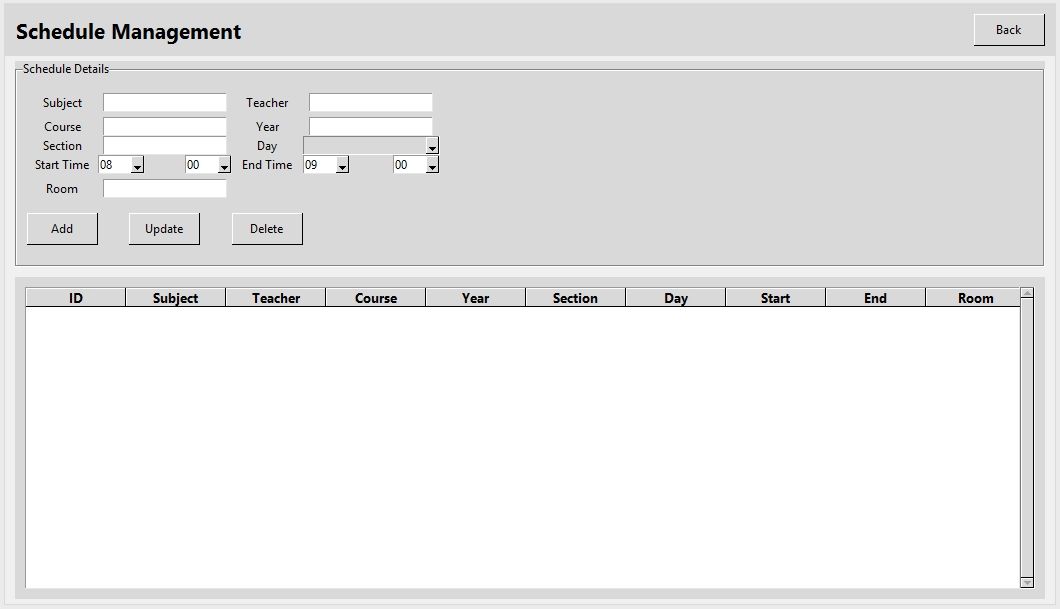Click the Year entry field
Screen dimensions: 1060x609
[370, 127]
